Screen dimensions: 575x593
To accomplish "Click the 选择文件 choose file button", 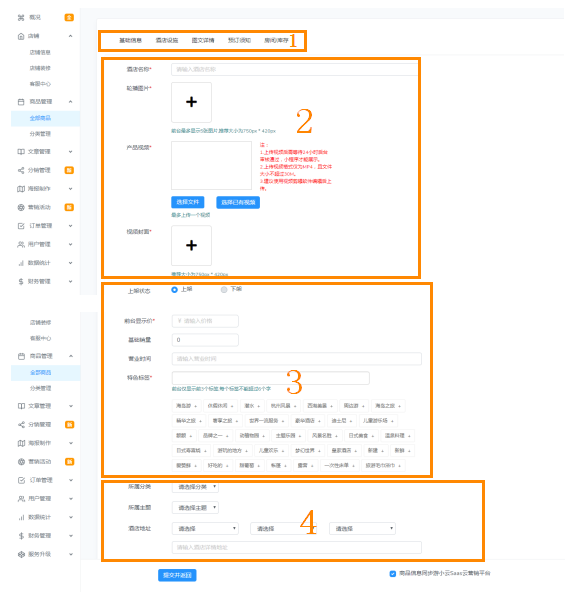I will tap(188, 202).
